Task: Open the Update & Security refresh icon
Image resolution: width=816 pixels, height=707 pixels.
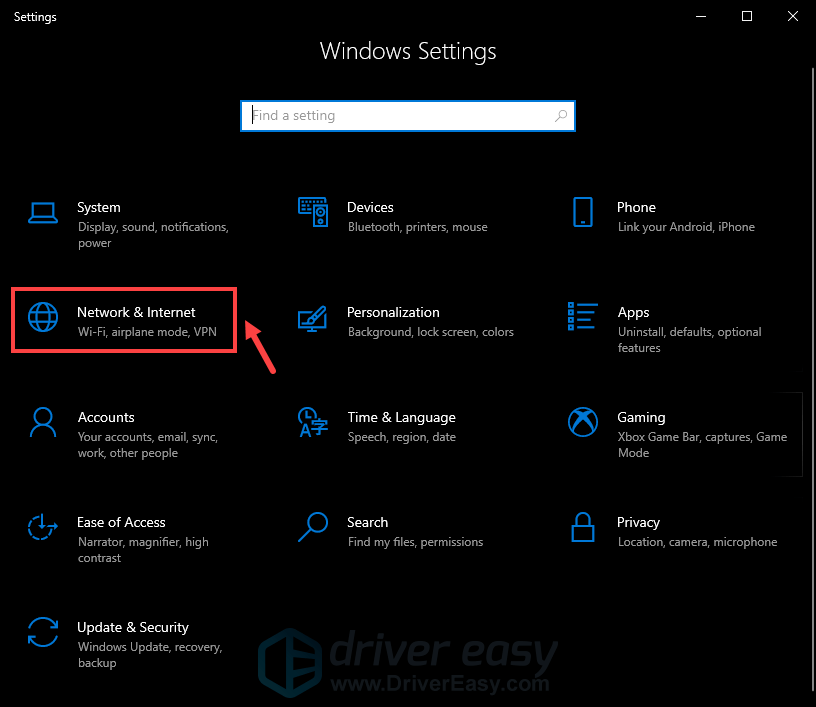Action: pos(43,632)
